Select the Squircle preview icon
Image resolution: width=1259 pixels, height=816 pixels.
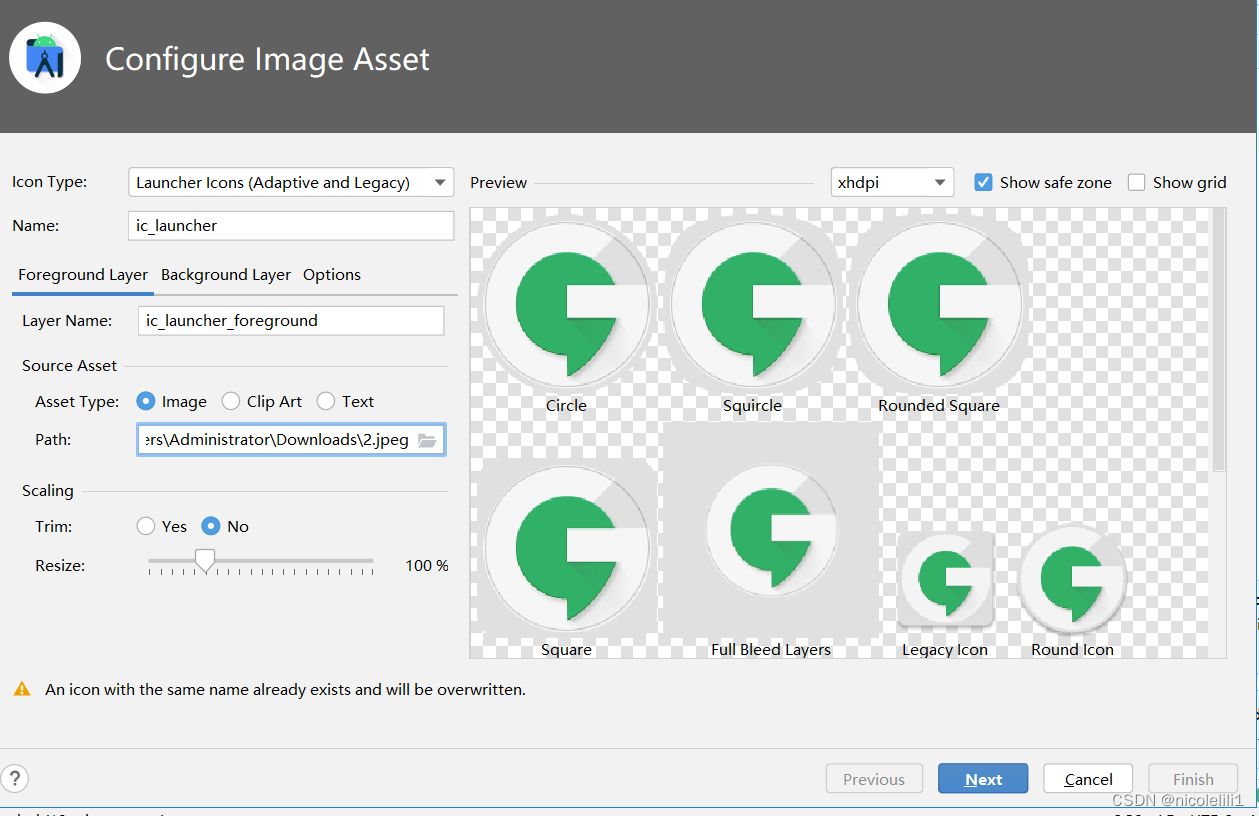752,303
